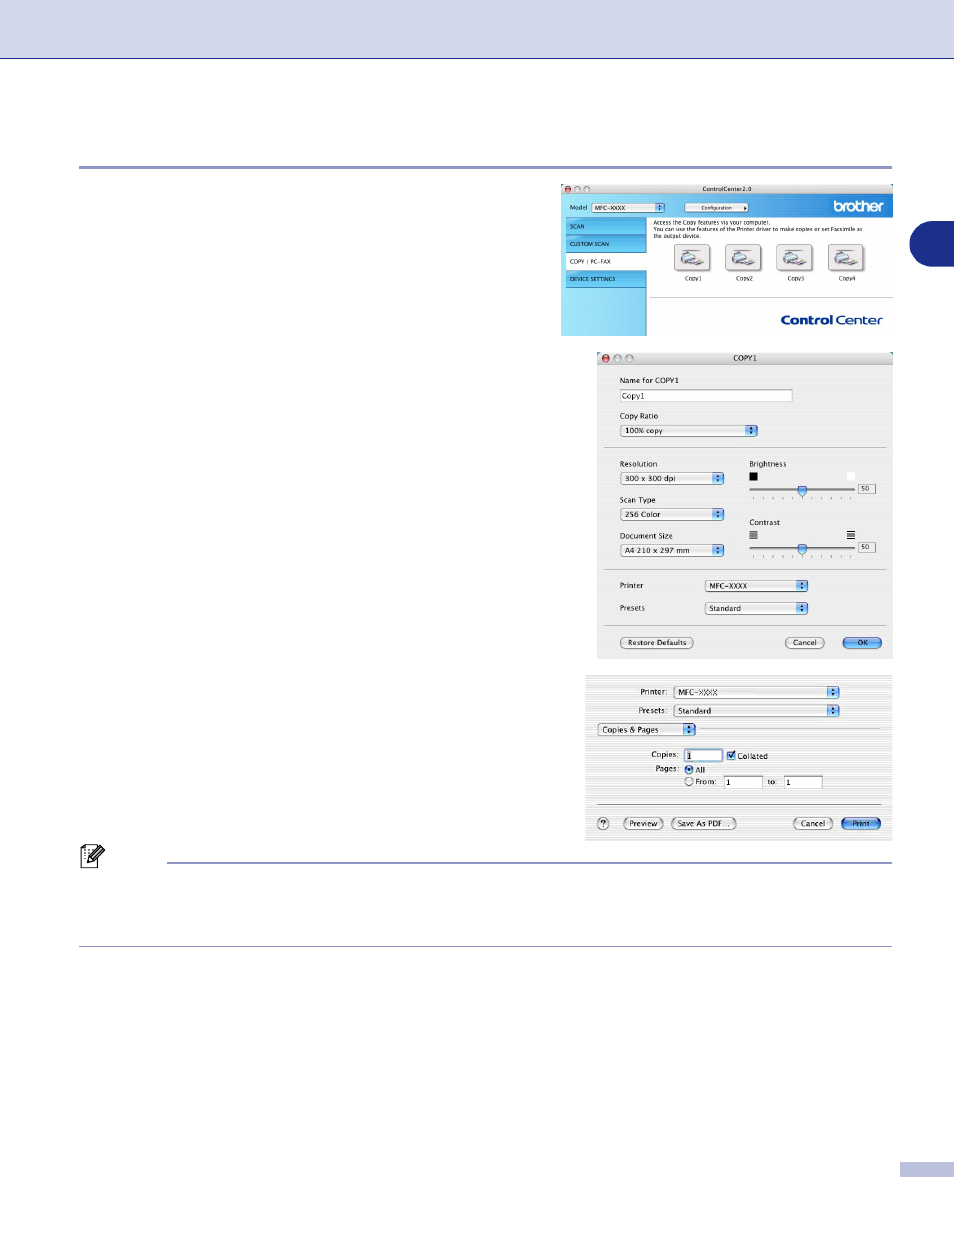The image size is (954, 1235).
Task: Click the low contrast icon in COPY1 dialog
Action: point(754,535)
